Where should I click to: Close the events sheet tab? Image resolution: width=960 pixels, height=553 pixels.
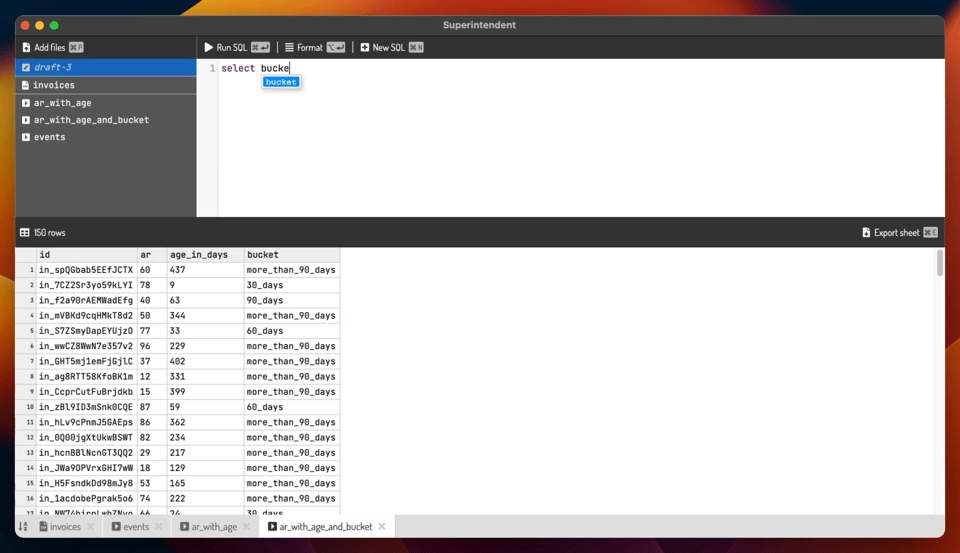[x=158, y=527]
